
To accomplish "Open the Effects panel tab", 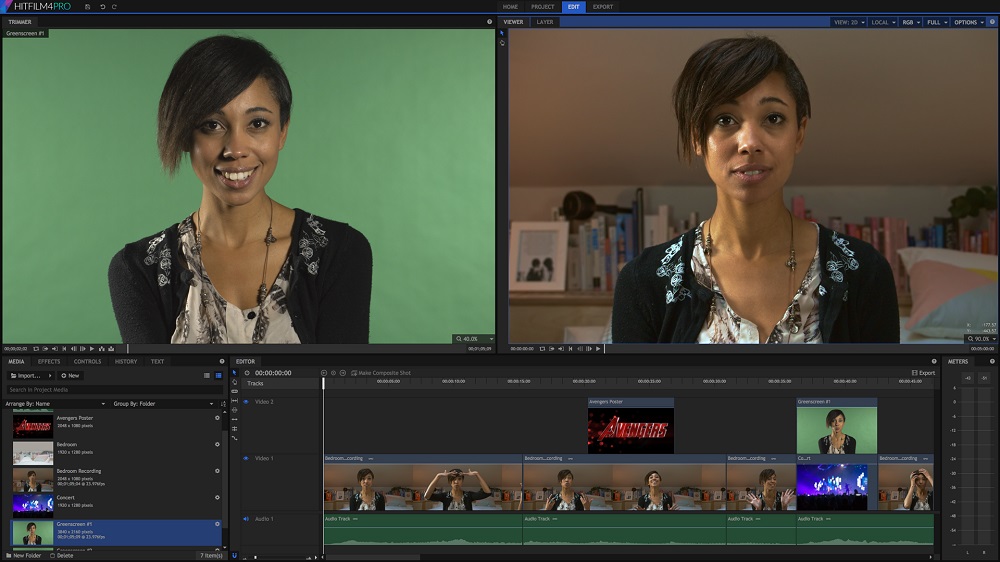I will click(x=49, y=362).
